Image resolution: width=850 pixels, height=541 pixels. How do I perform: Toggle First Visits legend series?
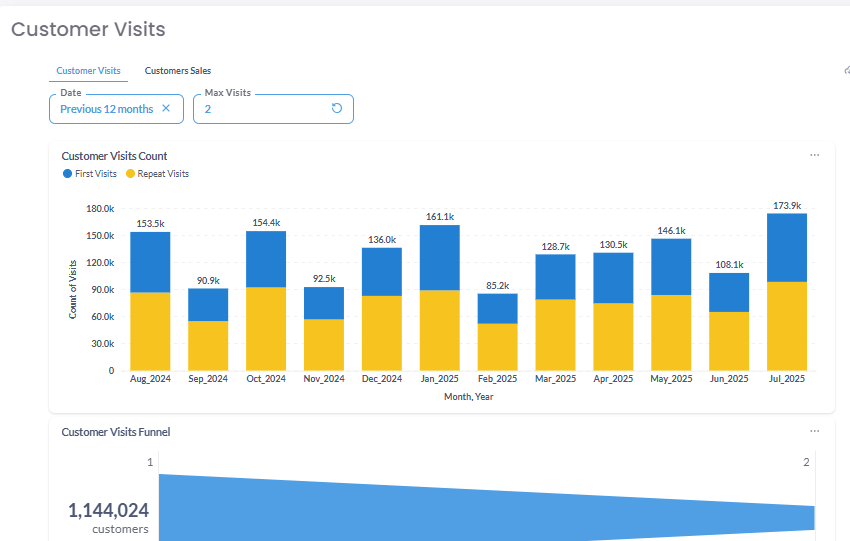[x=90, y=174]
